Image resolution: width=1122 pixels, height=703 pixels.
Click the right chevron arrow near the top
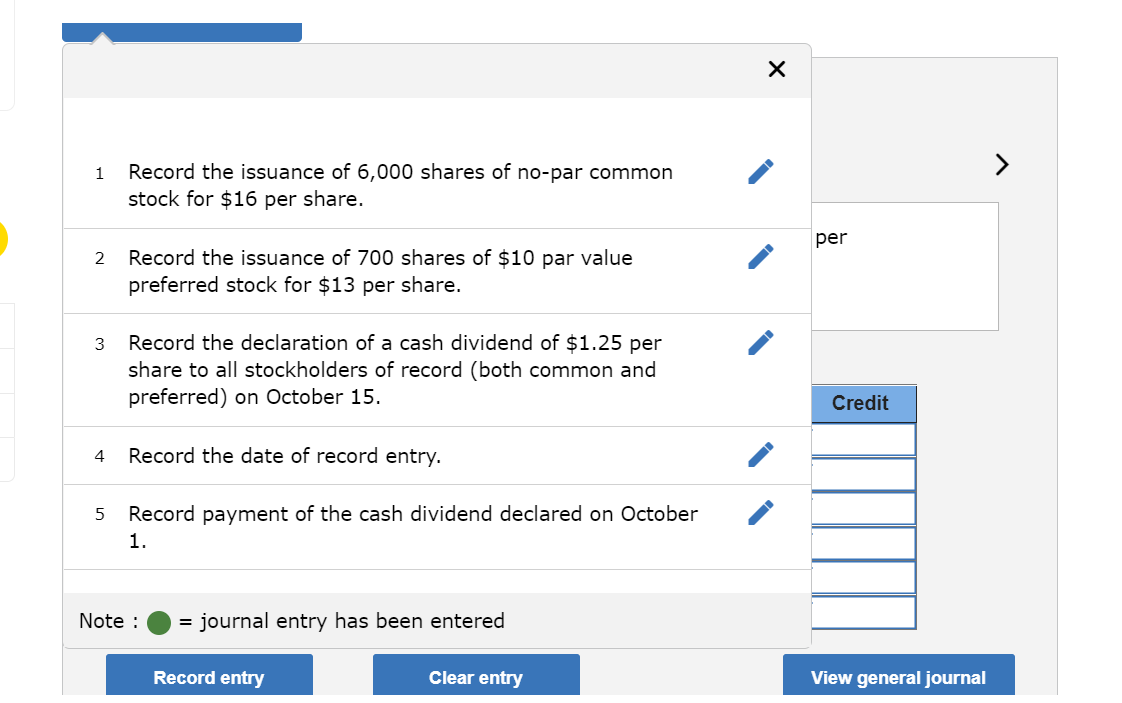pos(1001,164)
